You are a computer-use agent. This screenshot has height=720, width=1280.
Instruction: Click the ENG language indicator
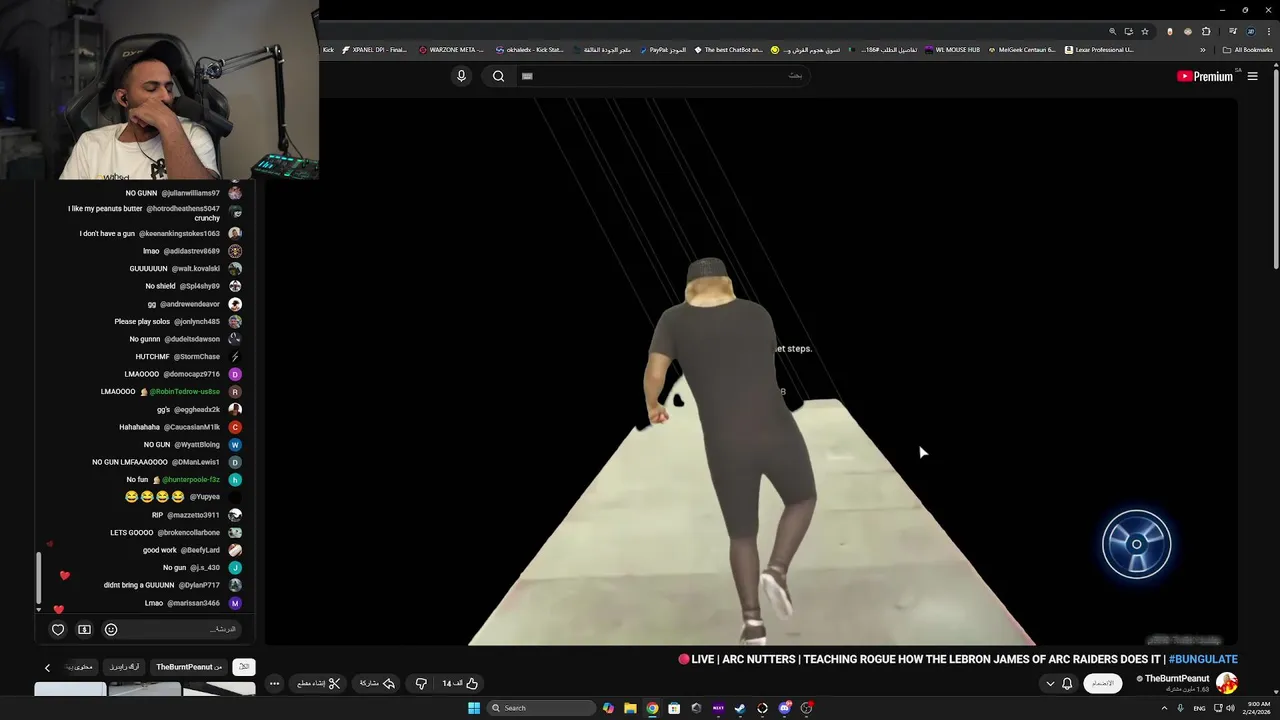click(x=1199, y=708)
